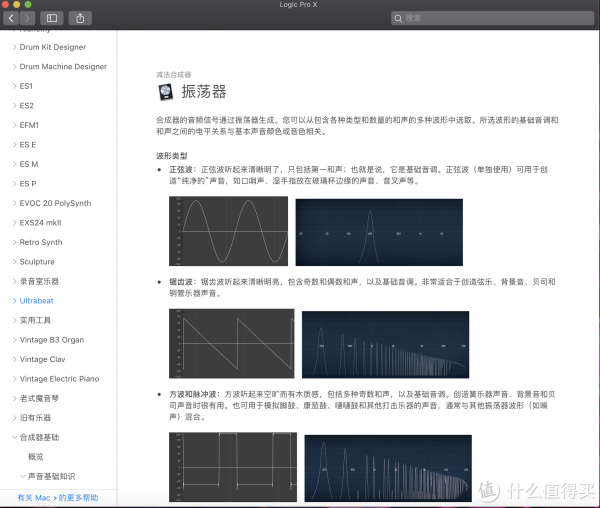
Task: Select ES1 in the sidebar
Action: [x=26, y=86]
